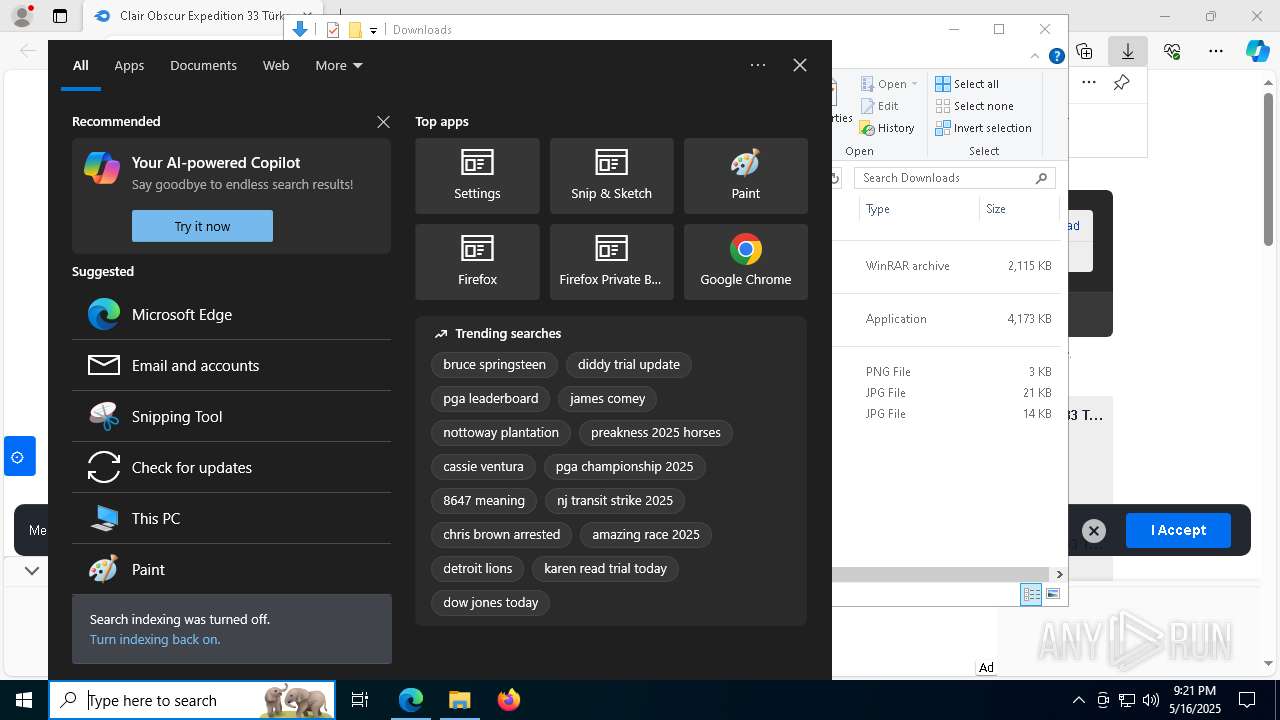Open This PC suggestion
1280x720 pixels.
point(231,518)
